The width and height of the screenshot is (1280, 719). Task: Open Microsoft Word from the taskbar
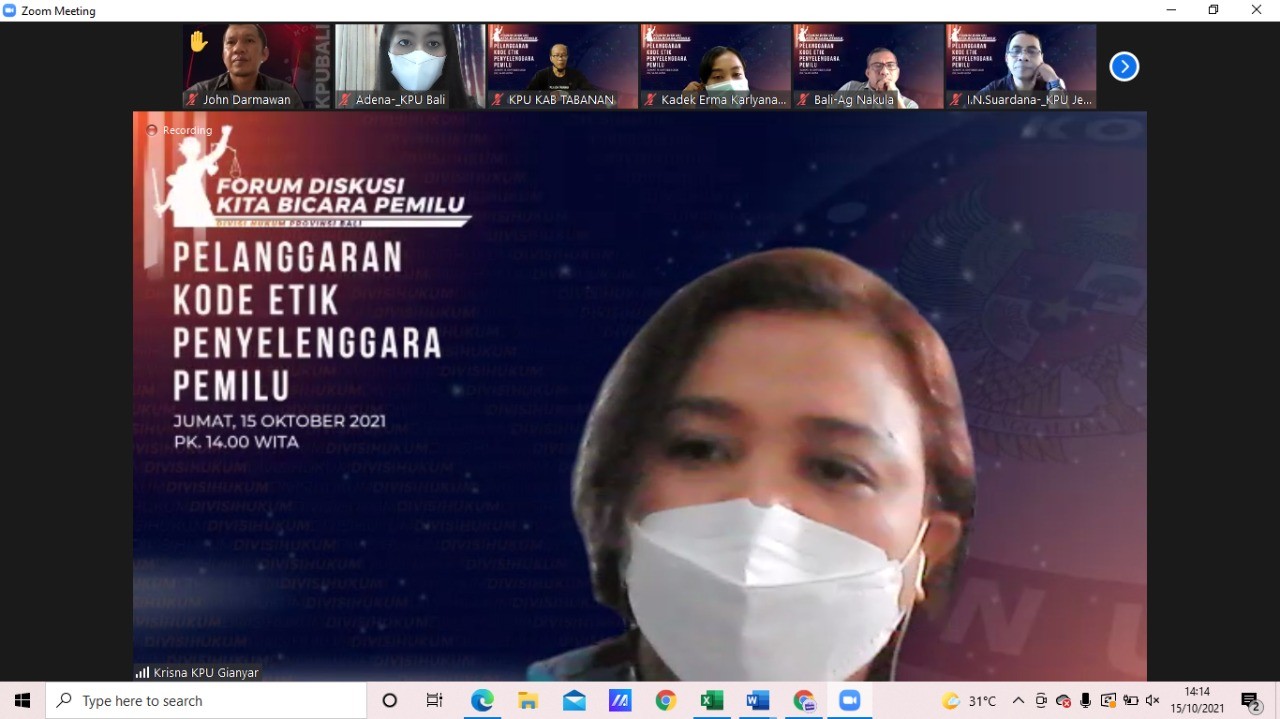click(757, 701)
